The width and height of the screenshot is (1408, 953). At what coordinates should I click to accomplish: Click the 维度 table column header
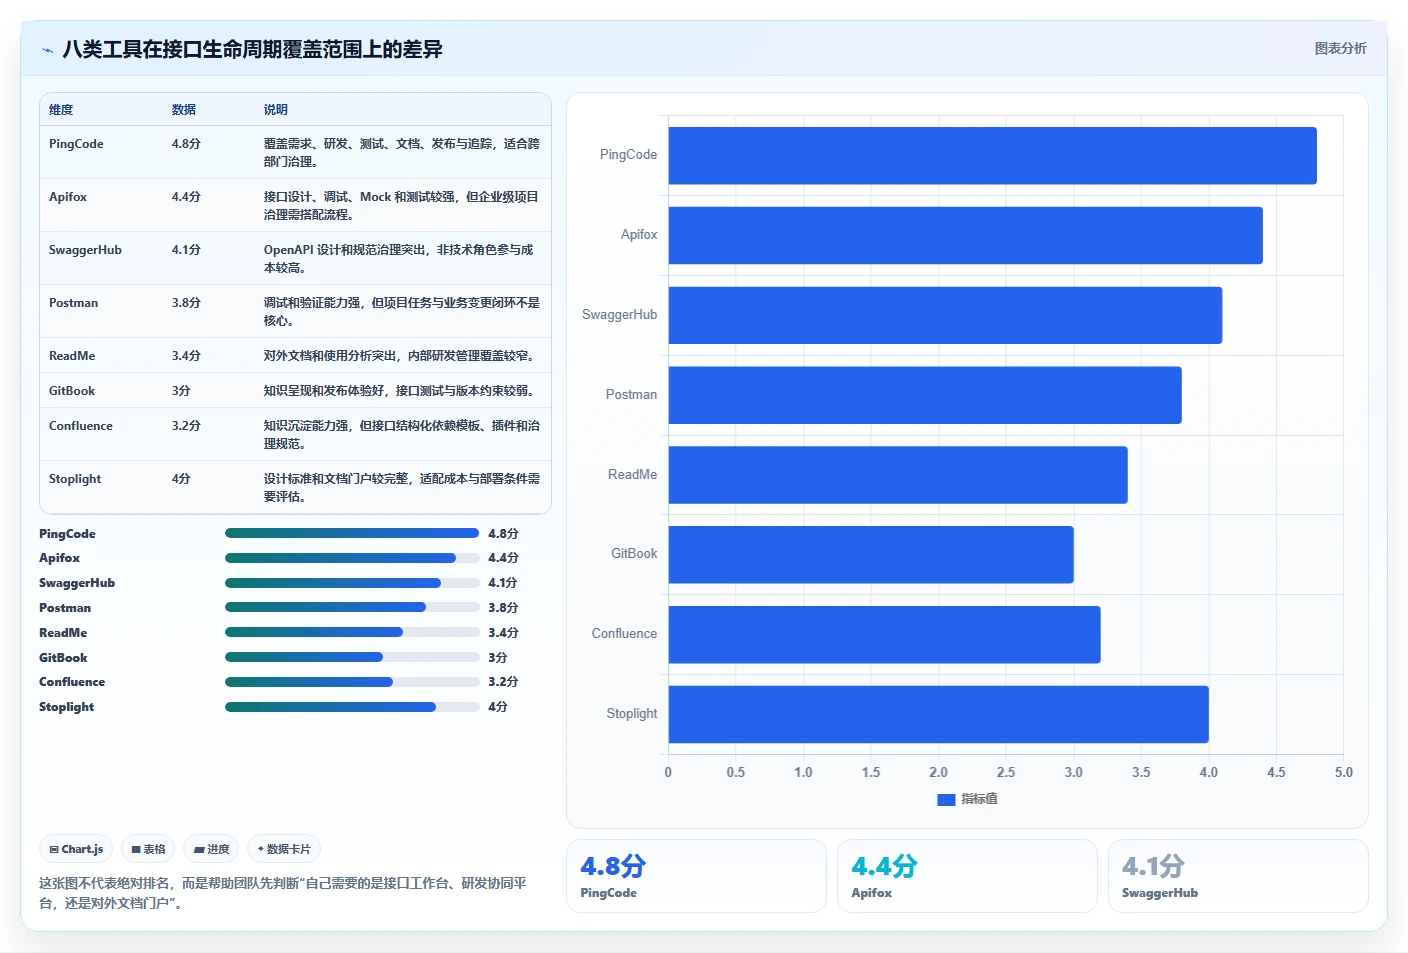[x=61, y=110]
